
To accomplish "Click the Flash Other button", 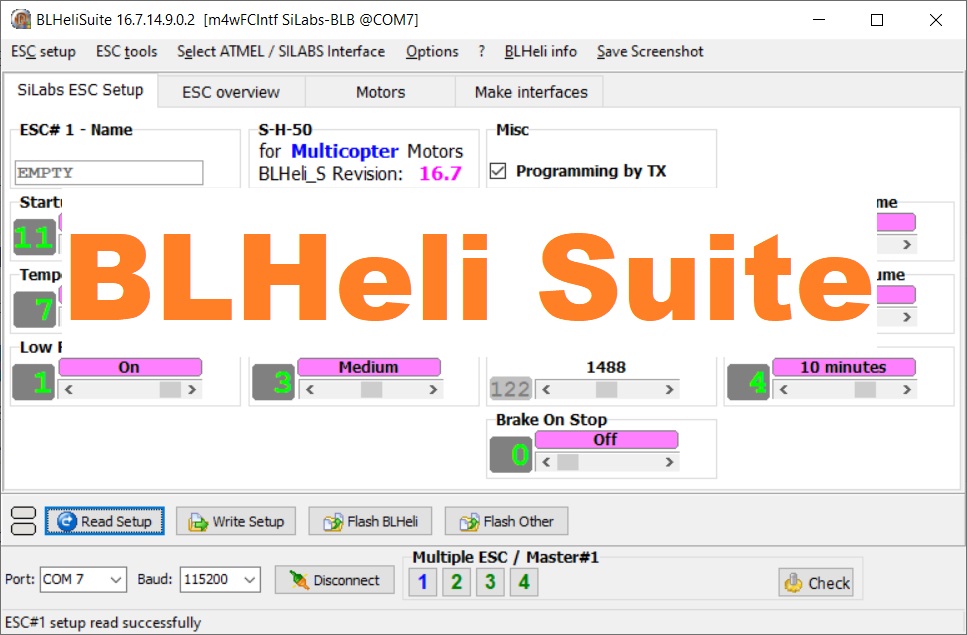I will tap(506, 521).
